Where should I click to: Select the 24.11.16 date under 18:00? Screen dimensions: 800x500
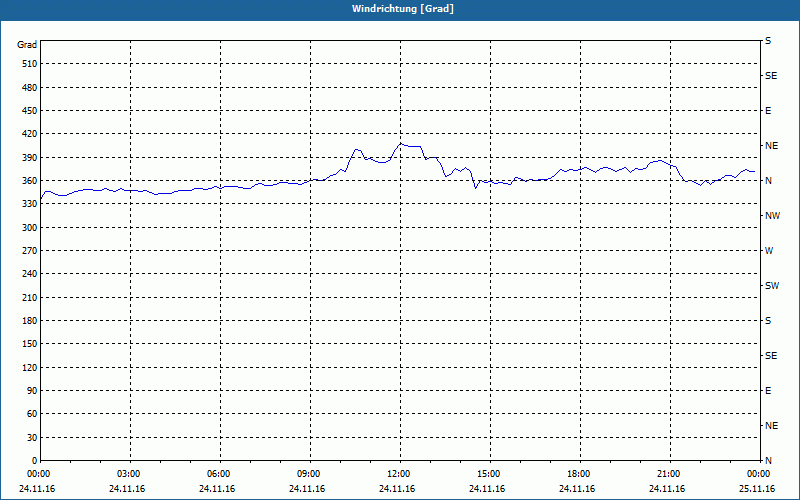click(x=577, y=489)
